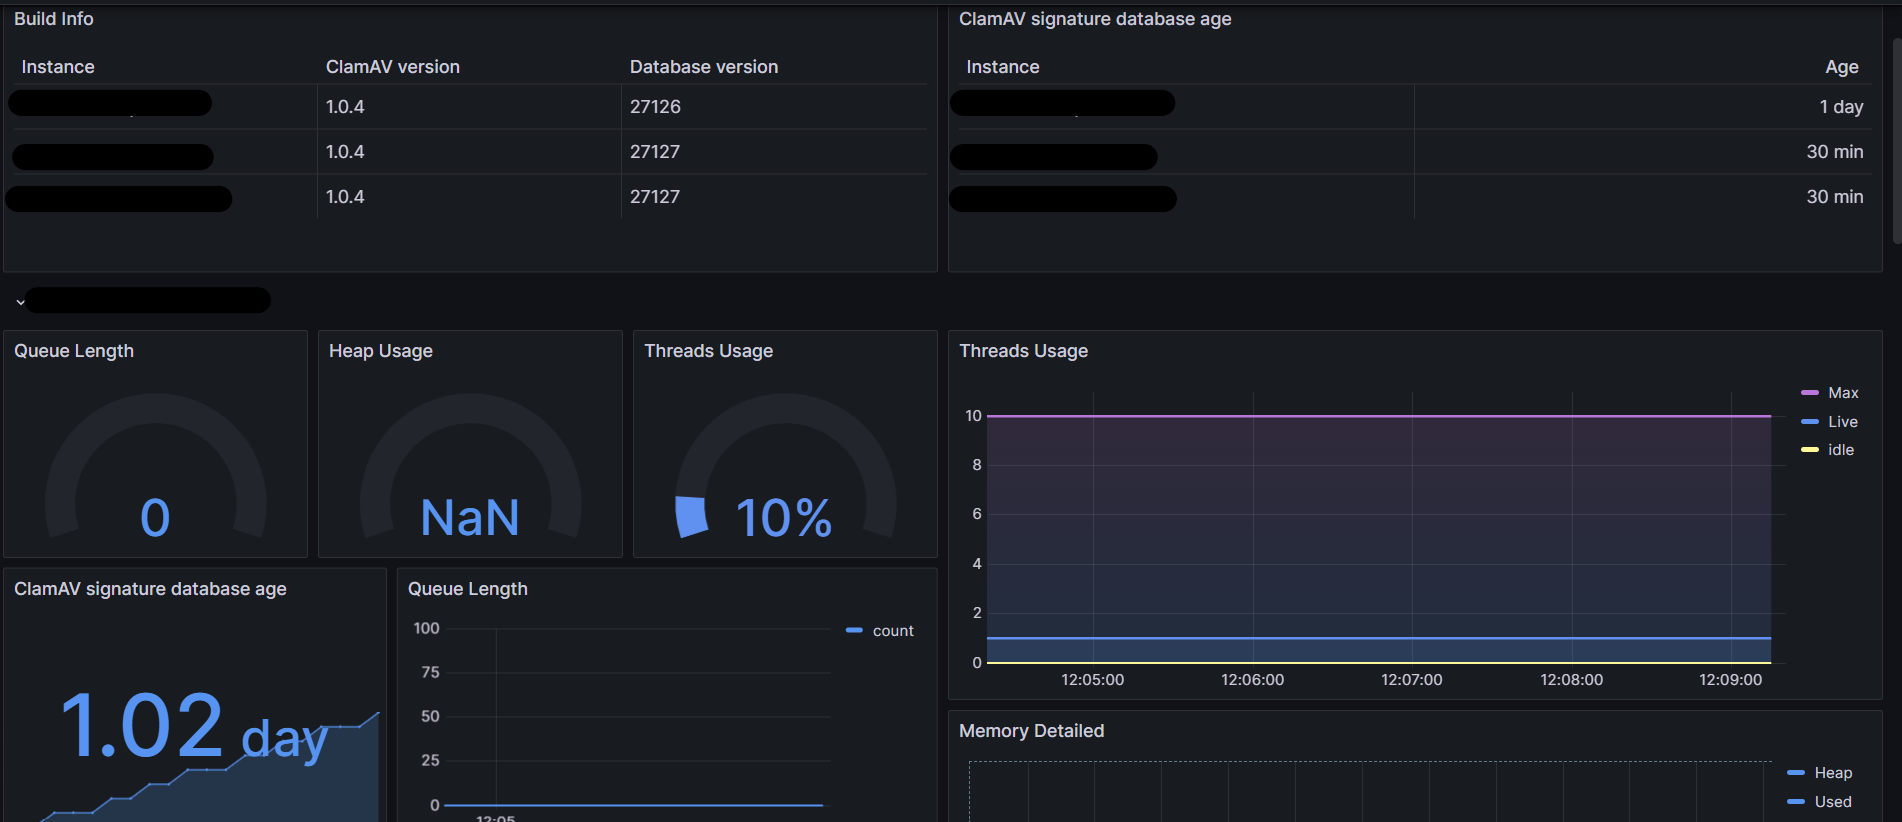Open the Build Info panel title menu

pos(54,19)
